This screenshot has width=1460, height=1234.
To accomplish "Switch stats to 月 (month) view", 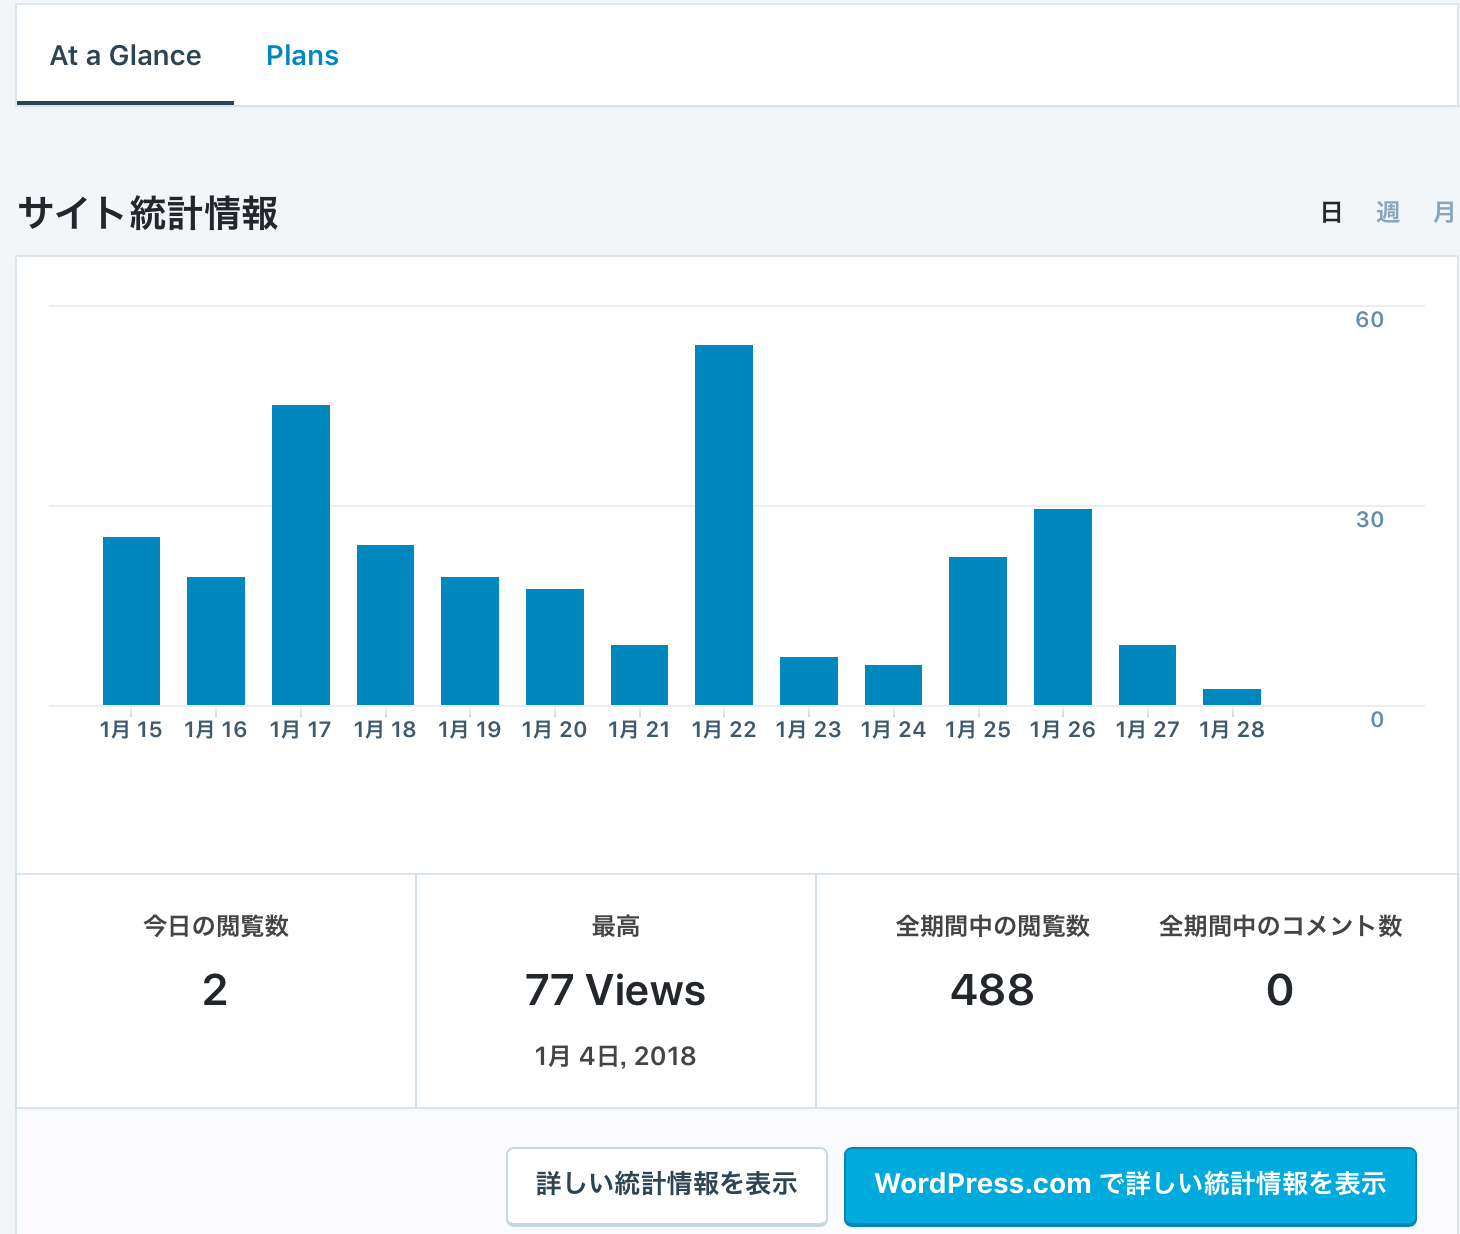I will (1443, 212).
